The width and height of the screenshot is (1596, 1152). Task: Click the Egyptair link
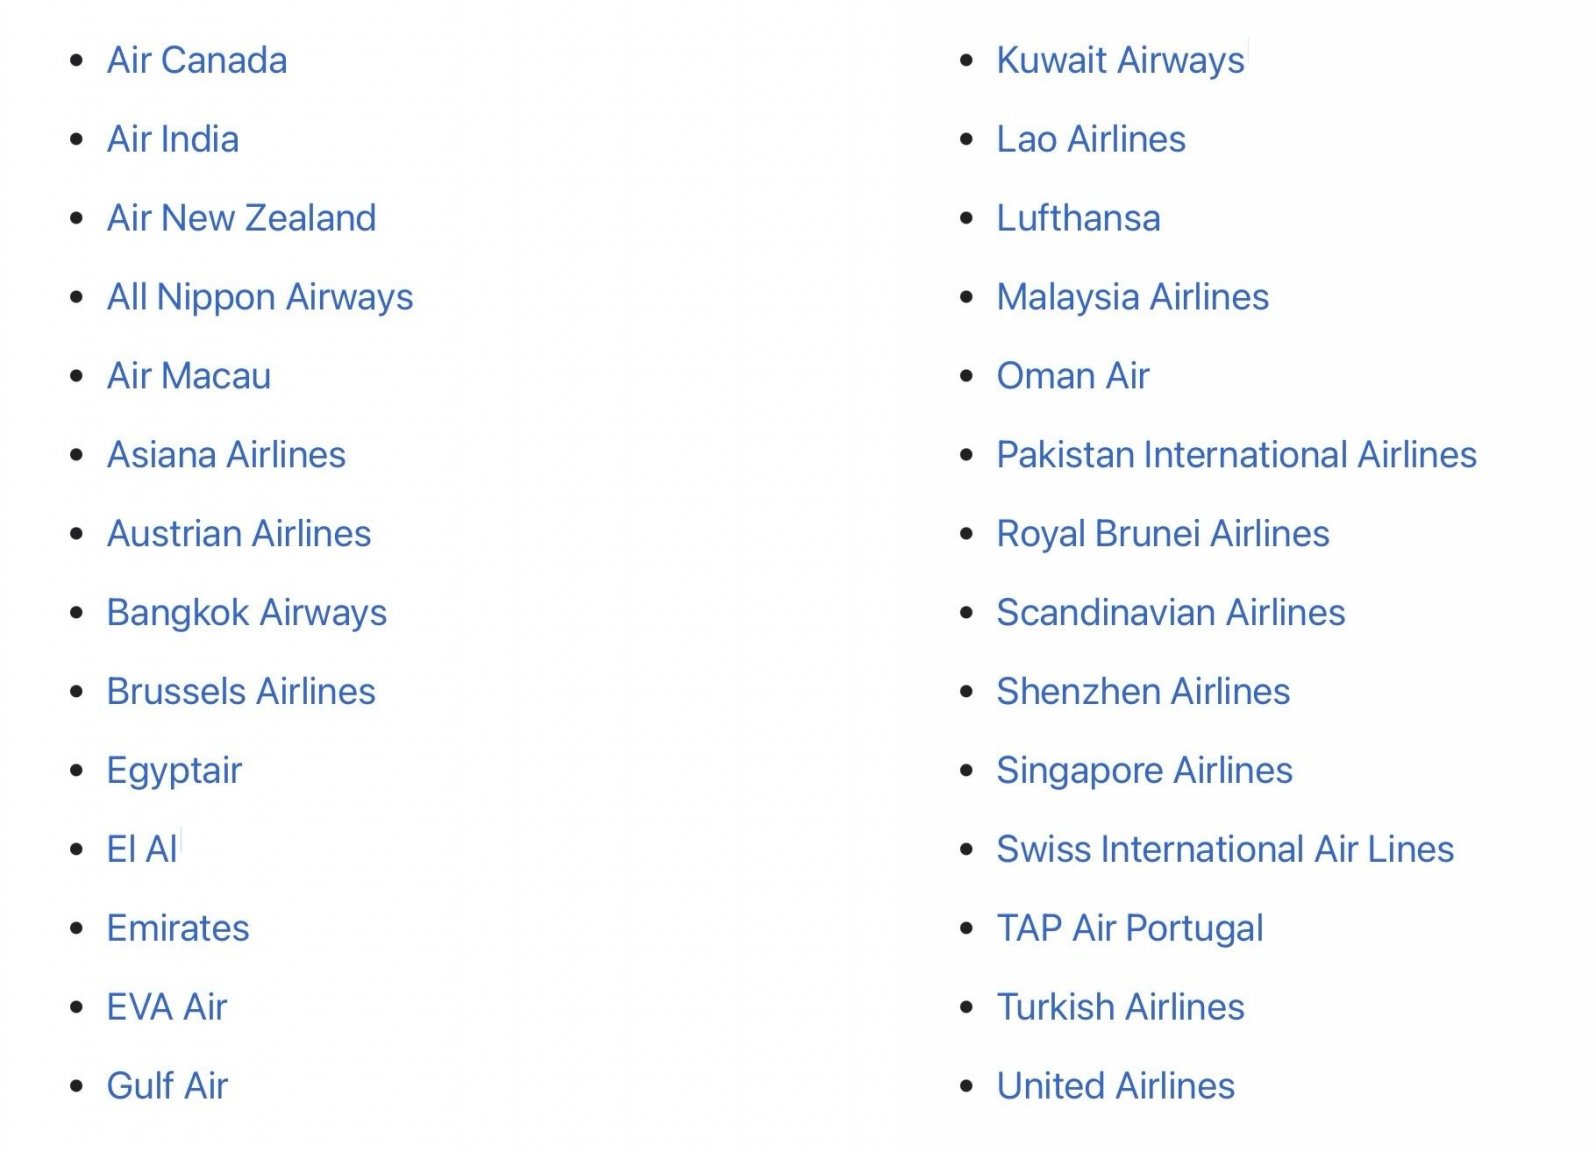pos(175,771)
